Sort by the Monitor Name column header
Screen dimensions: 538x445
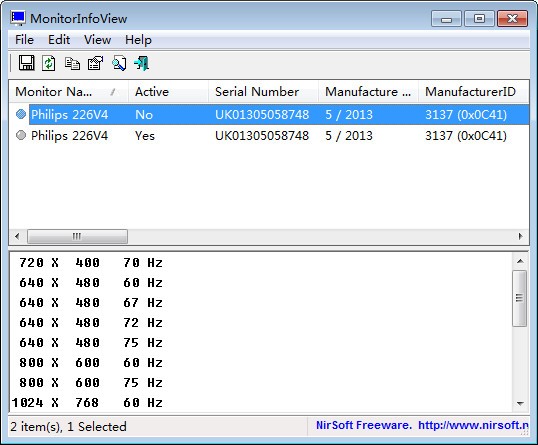pyautogui.click(x=69, y=92)
